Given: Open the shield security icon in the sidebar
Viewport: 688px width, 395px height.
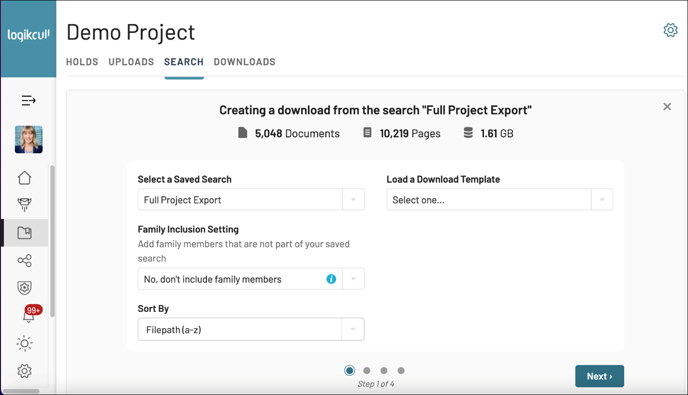Looking at the screenshot, I should (x=25, y=288).
